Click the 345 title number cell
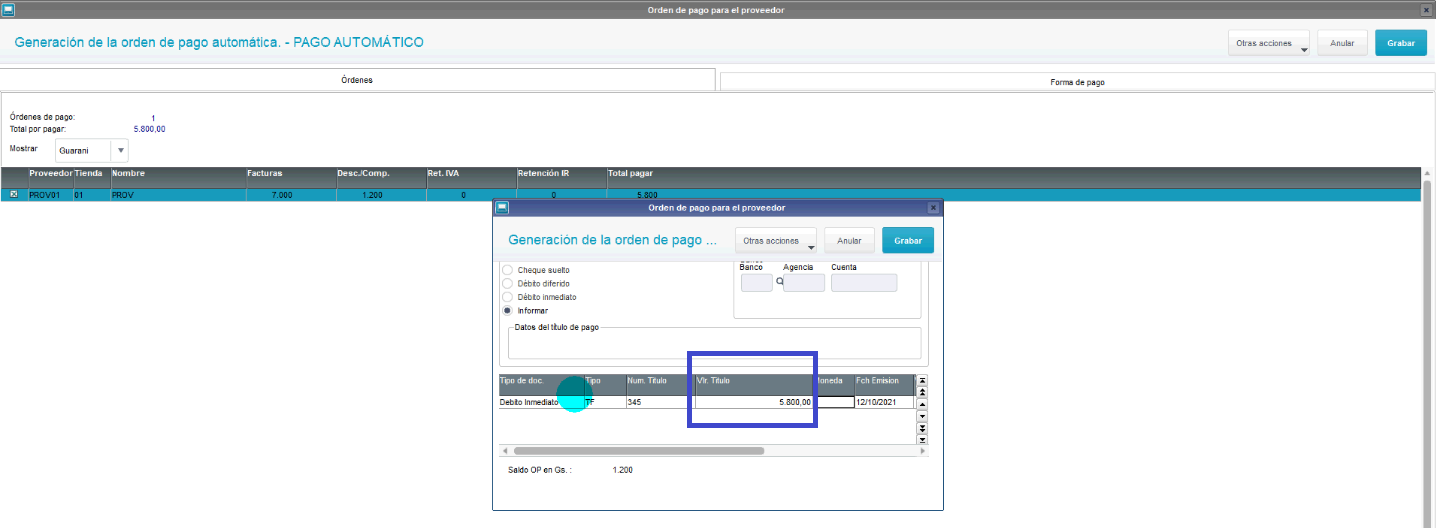1436x528 pixels. coord(659,402)
